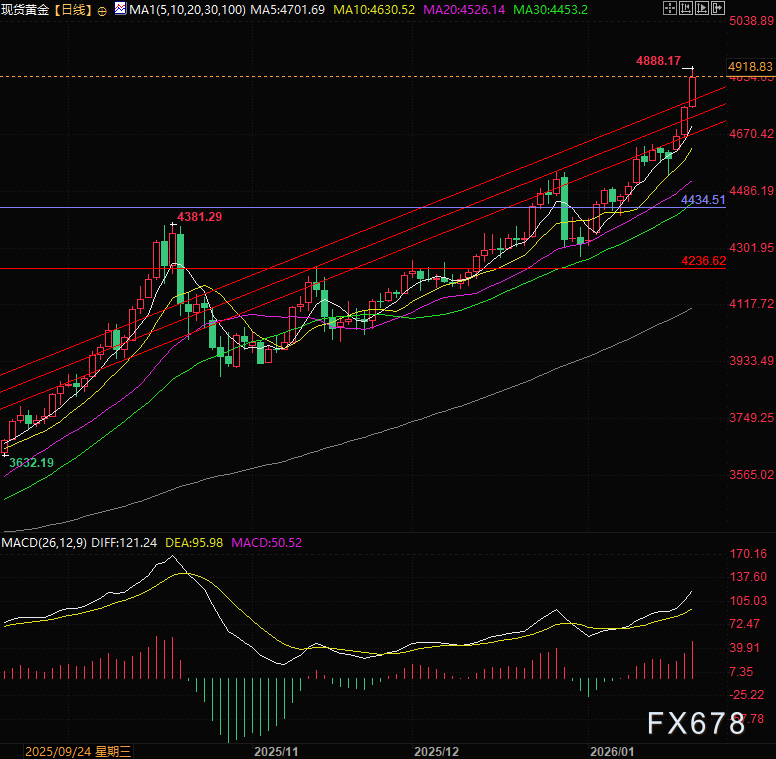776x759 pixels.
Task: Click the FX678 watermark logo
Action: (x=696, y=722)
